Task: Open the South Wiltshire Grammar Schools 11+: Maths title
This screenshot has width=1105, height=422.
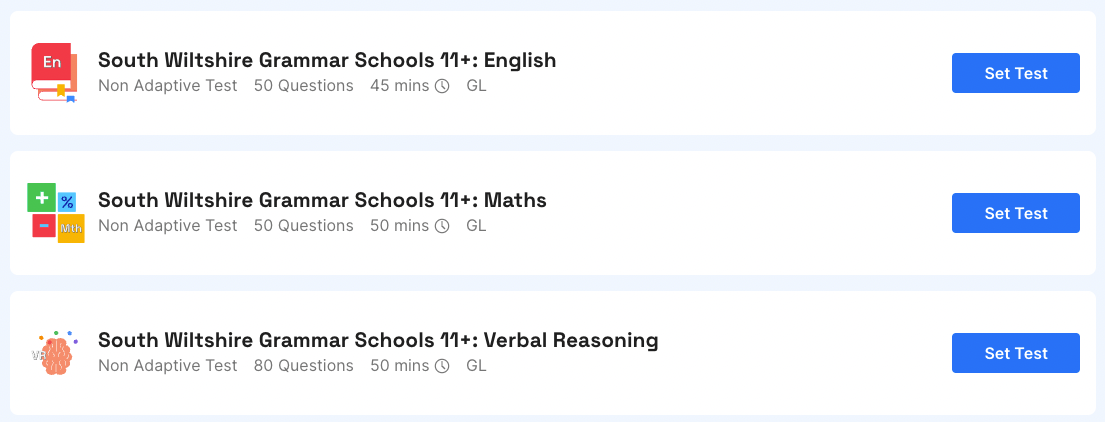Action: click(x=322, y=200)
